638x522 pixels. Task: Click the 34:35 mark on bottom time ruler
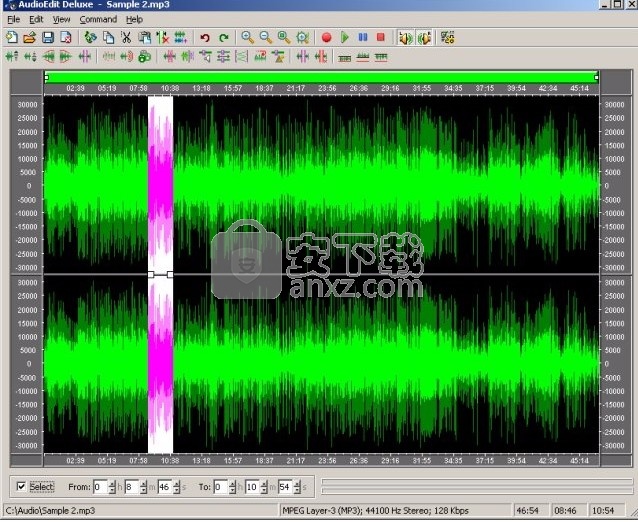pyautogui.click(x=453, y=461)
